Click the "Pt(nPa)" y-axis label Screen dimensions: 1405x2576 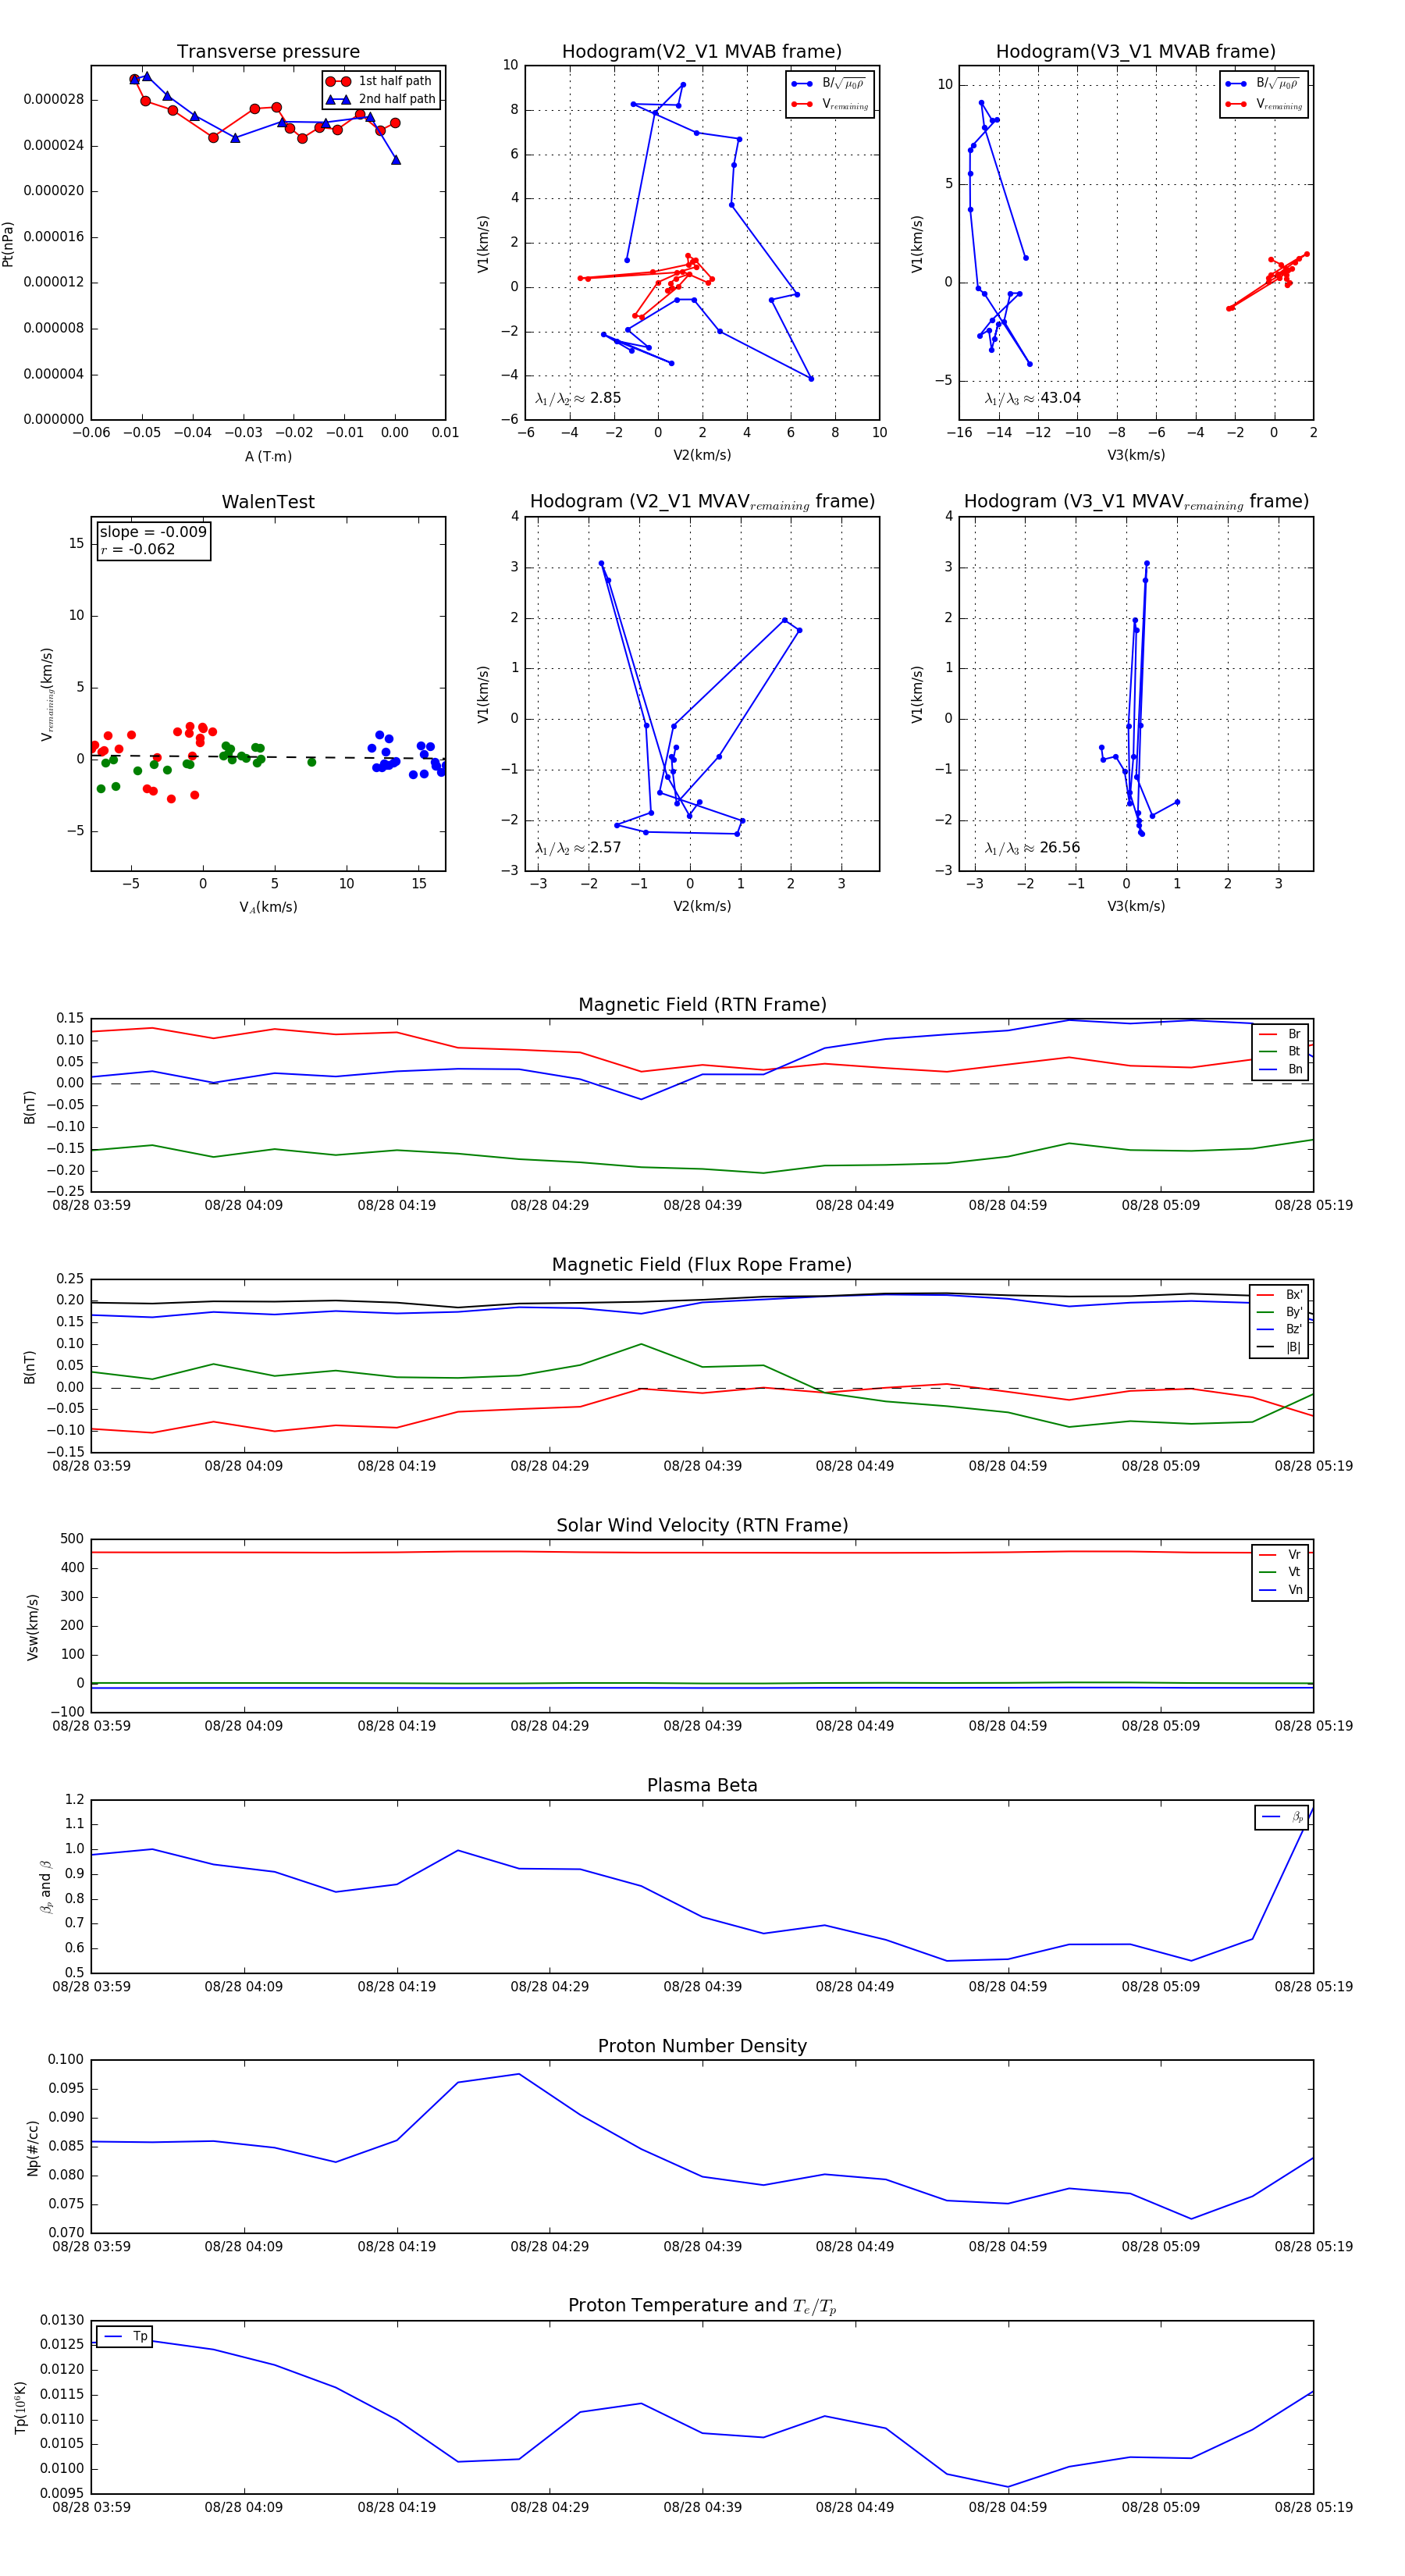[x=8, y=243]
